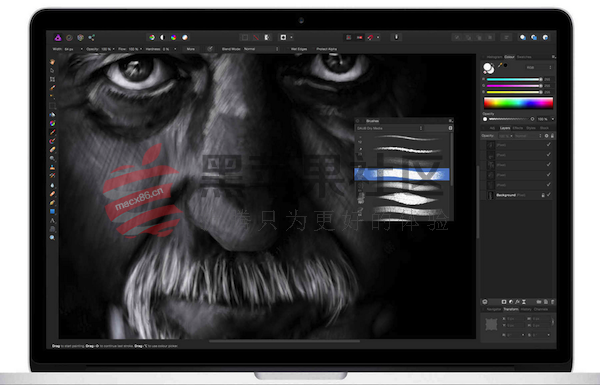600x385 pixels.
Task: Select the View hand tool
Action: (x=52, y=62)
